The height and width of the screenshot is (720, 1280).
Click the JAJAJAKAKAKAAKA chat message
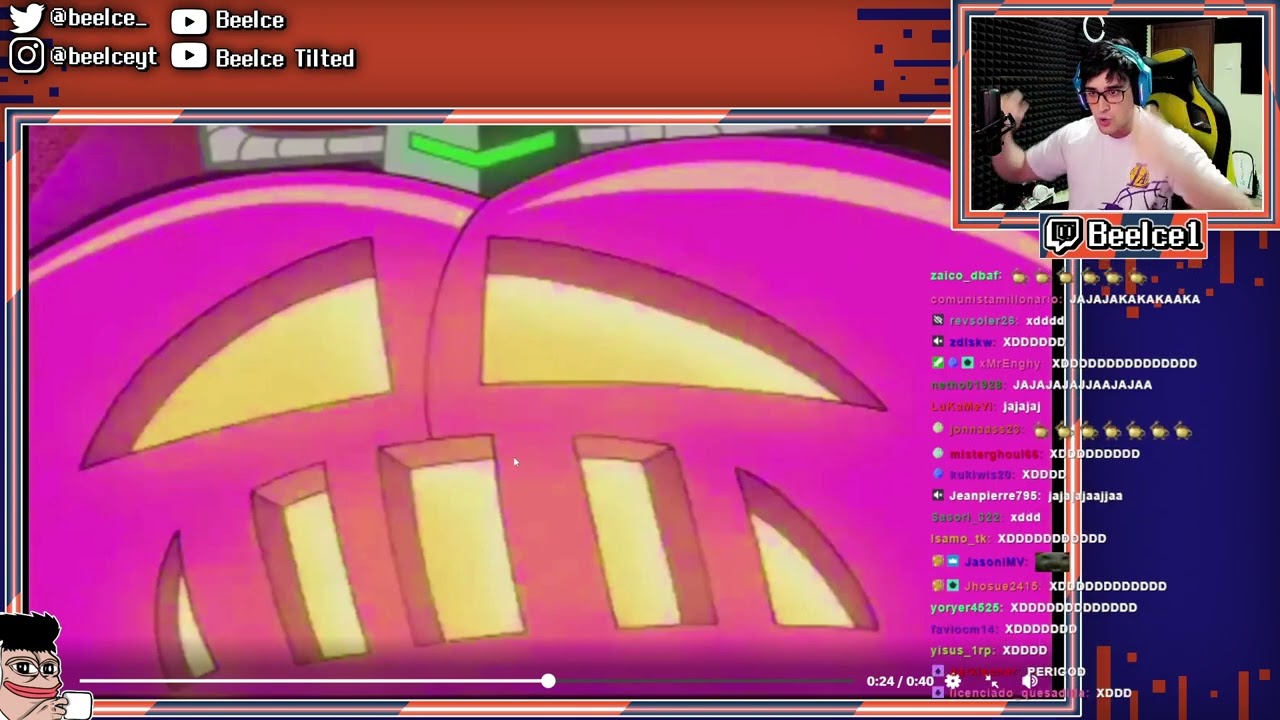pos(1134,299)
